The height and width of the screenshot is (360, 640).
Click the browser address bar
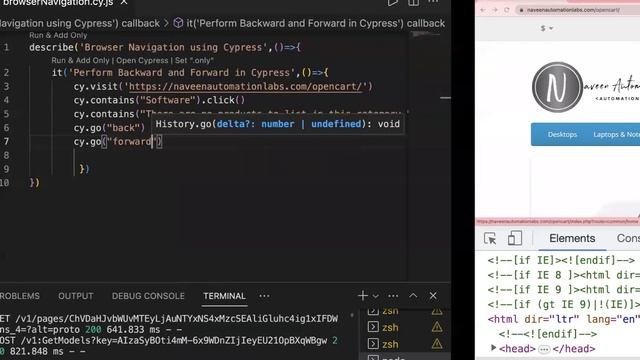tap(578, 10)
